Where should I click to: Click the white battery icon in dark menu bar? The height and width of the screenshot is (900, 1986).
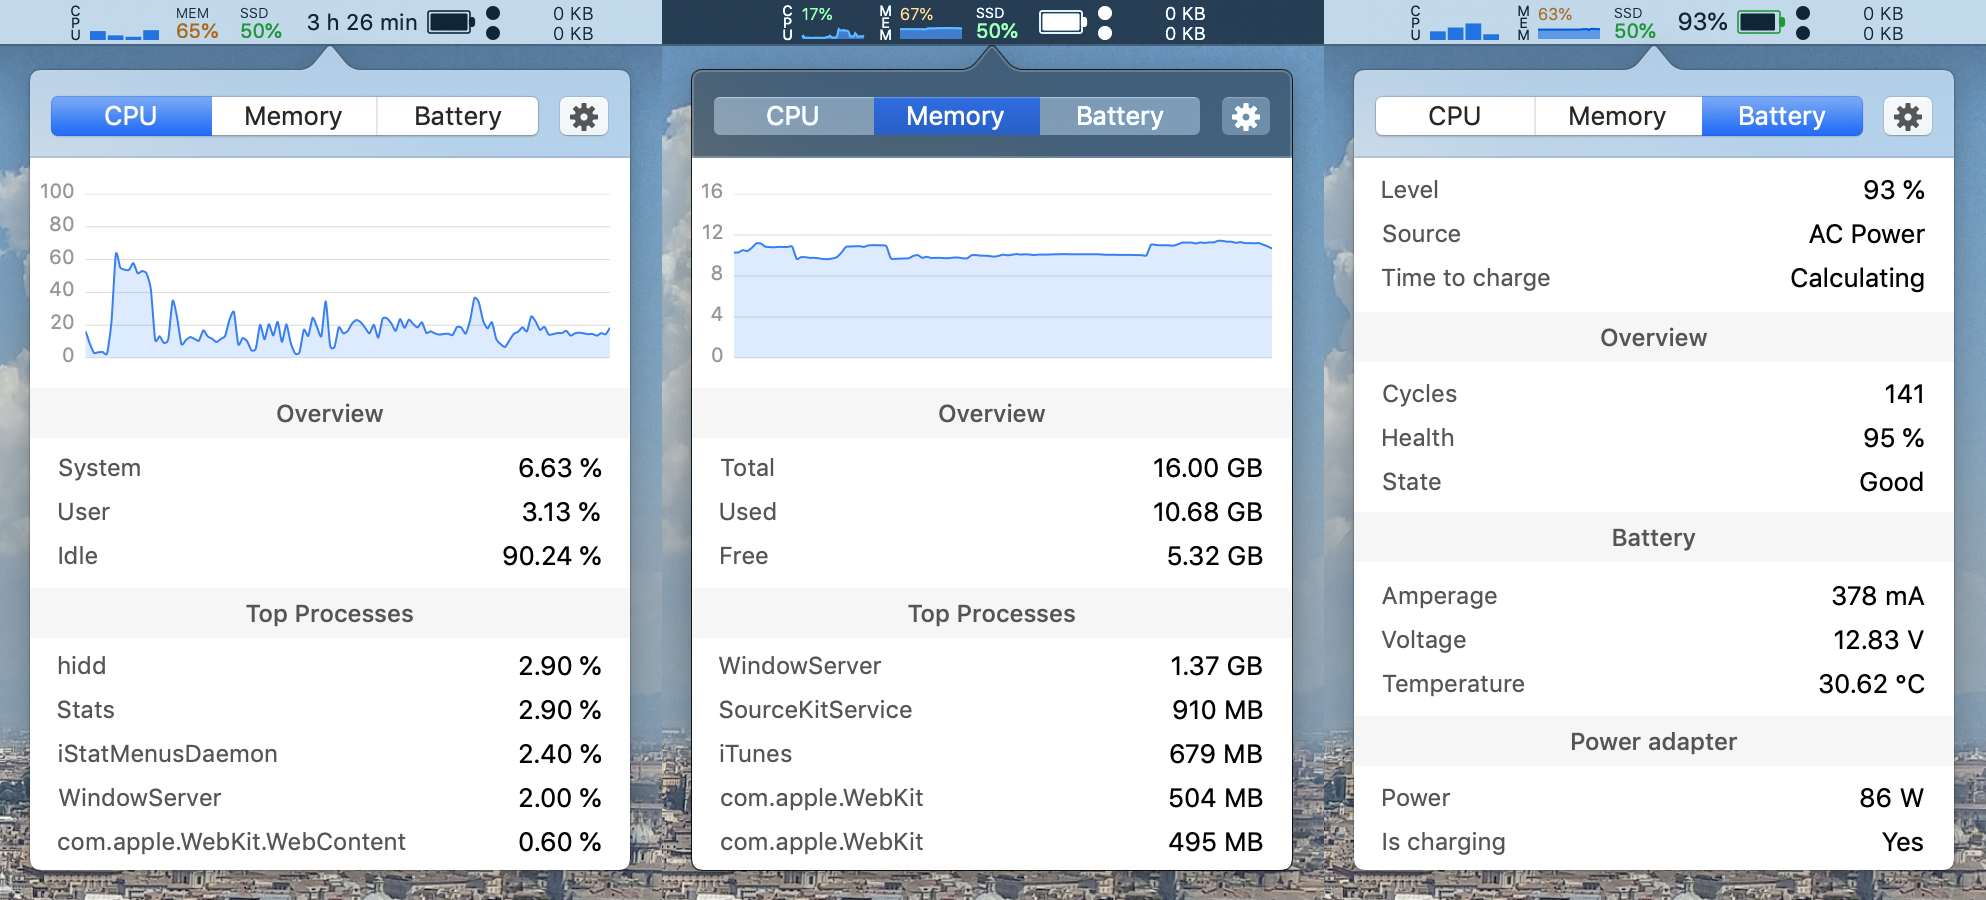pos(1062,22)
